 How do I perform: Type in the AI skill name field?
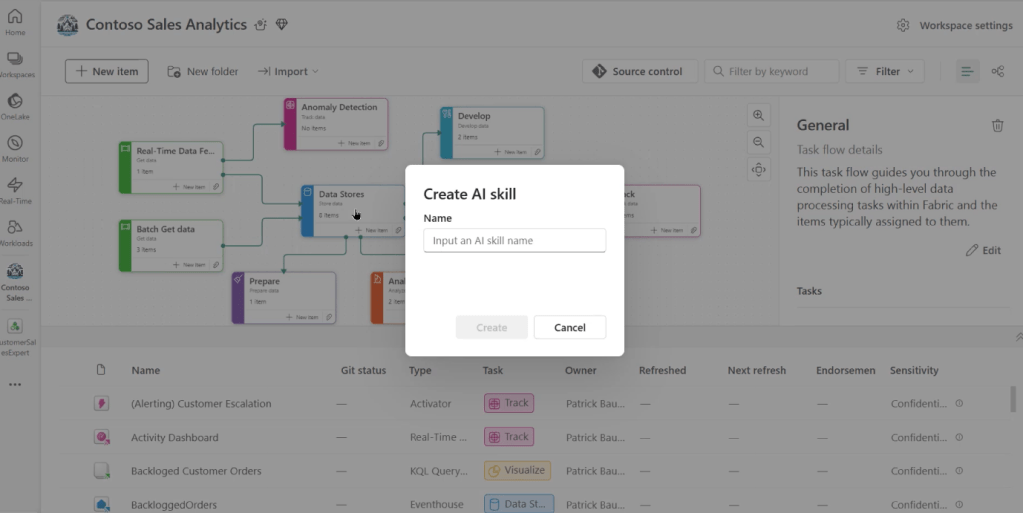[514, 240]
